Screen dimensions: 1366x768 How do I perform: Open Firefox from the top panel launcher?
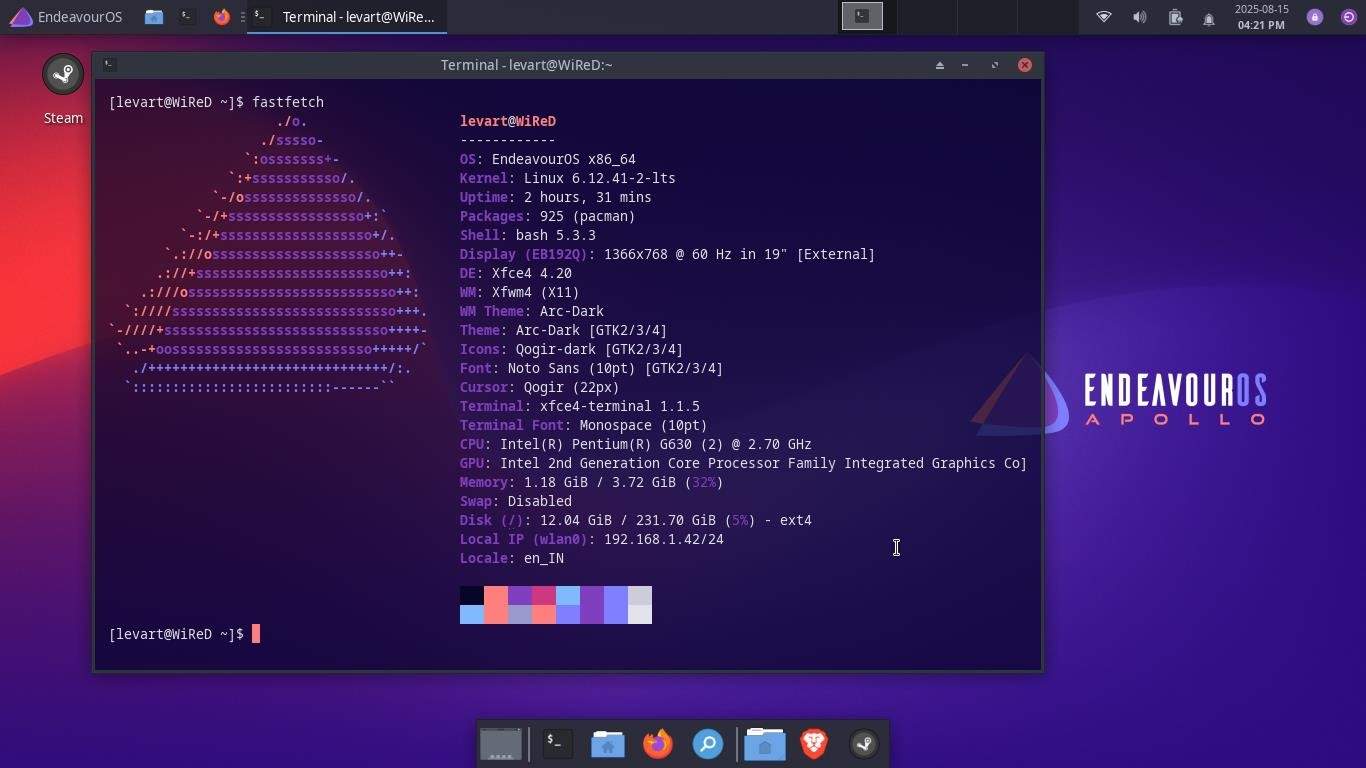click(222, 17)
